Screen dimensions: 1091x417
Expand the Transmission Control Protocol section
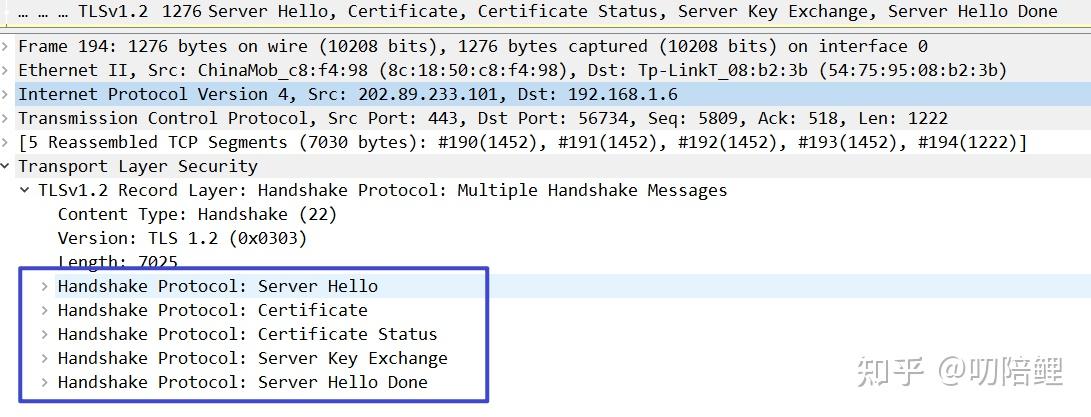pos(8,119)
